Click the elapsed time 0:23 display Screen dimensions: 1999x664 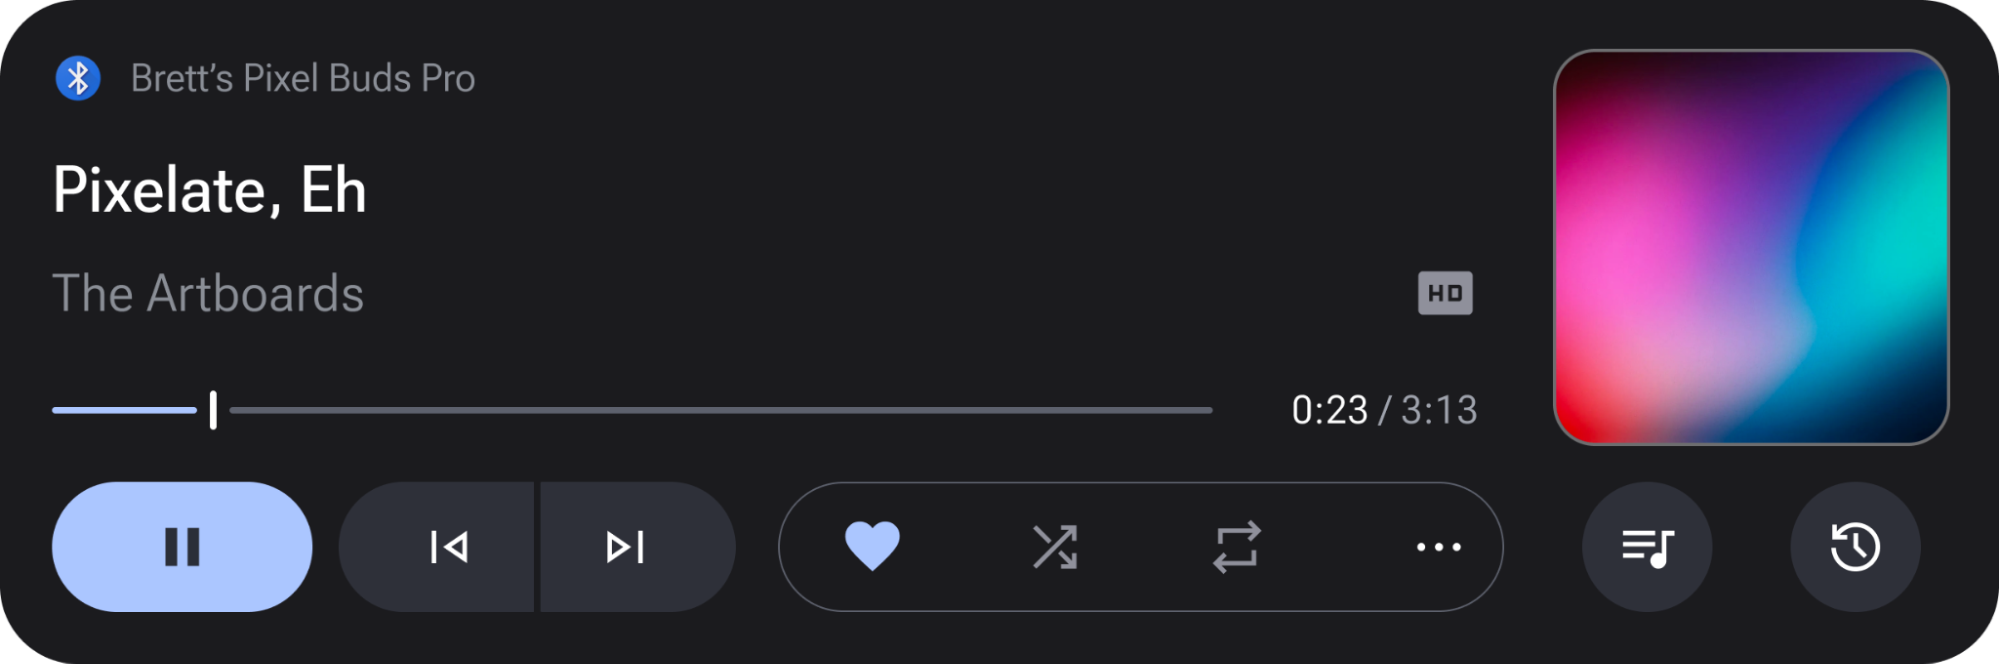[1329, 409]
